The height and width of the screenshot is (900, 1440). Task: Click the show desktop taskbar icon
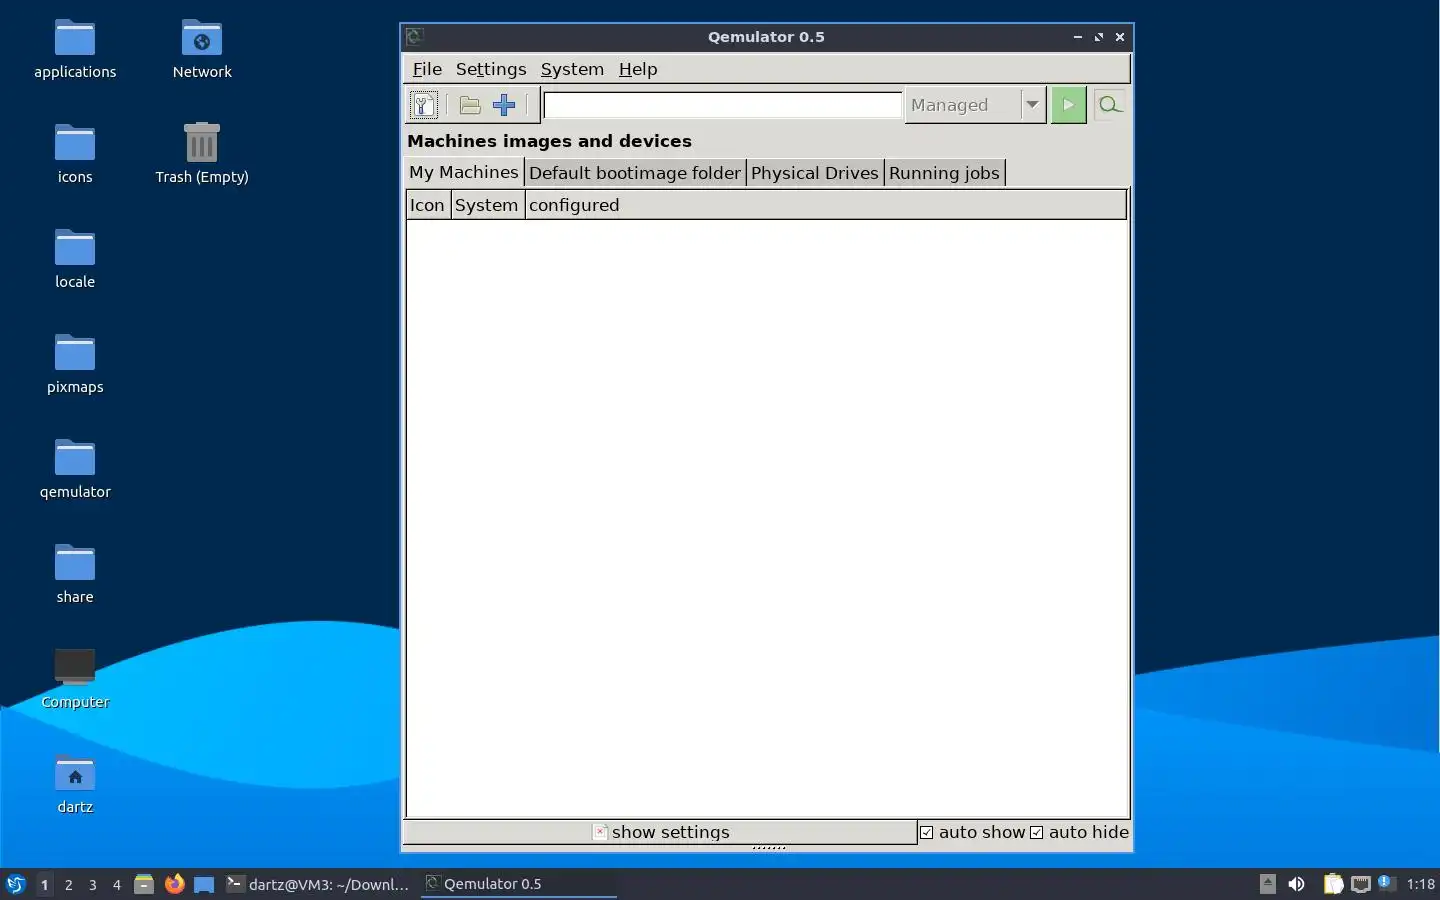click(204, 884)
